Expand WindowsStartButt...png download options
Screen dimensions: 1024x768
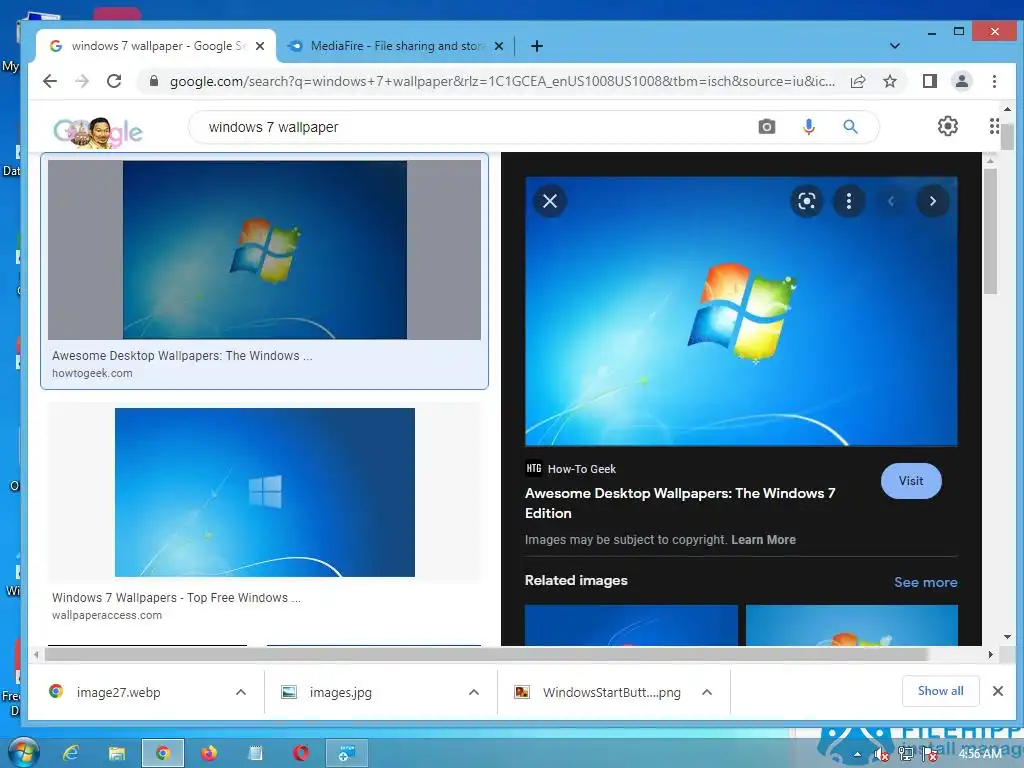tap(707, 692)
